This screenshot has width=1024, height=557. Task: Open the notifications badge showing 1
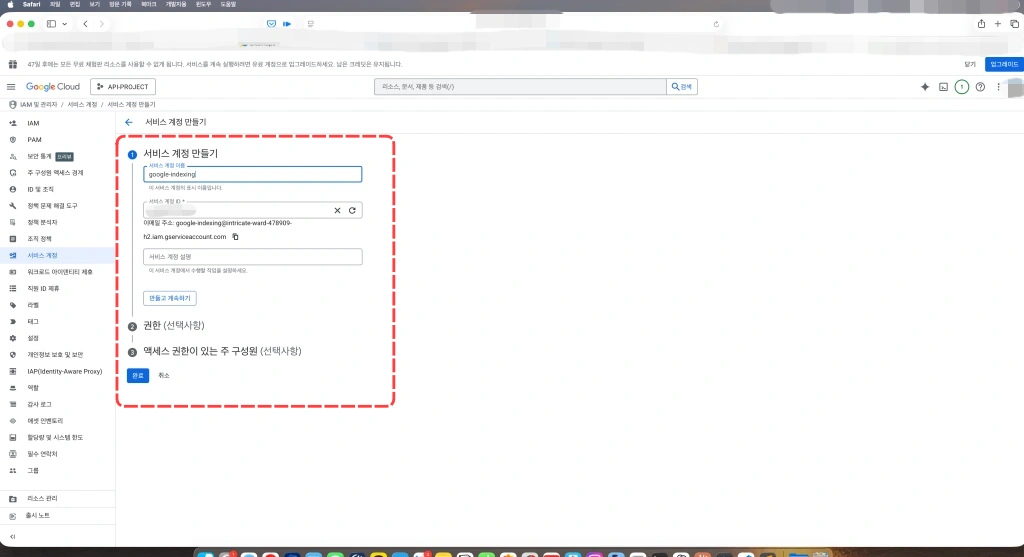coord(961,87)
